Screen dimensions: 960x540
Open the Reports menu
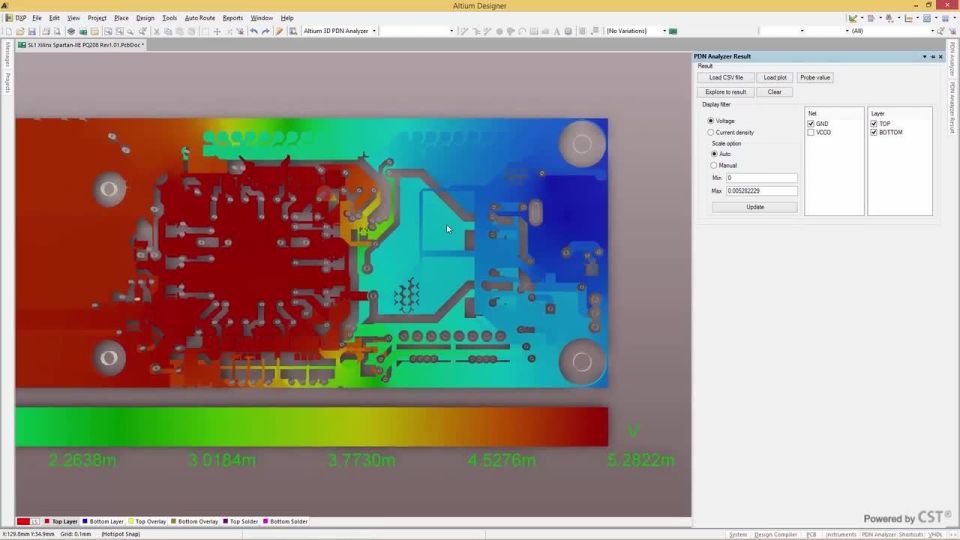[x=233, y=18]
